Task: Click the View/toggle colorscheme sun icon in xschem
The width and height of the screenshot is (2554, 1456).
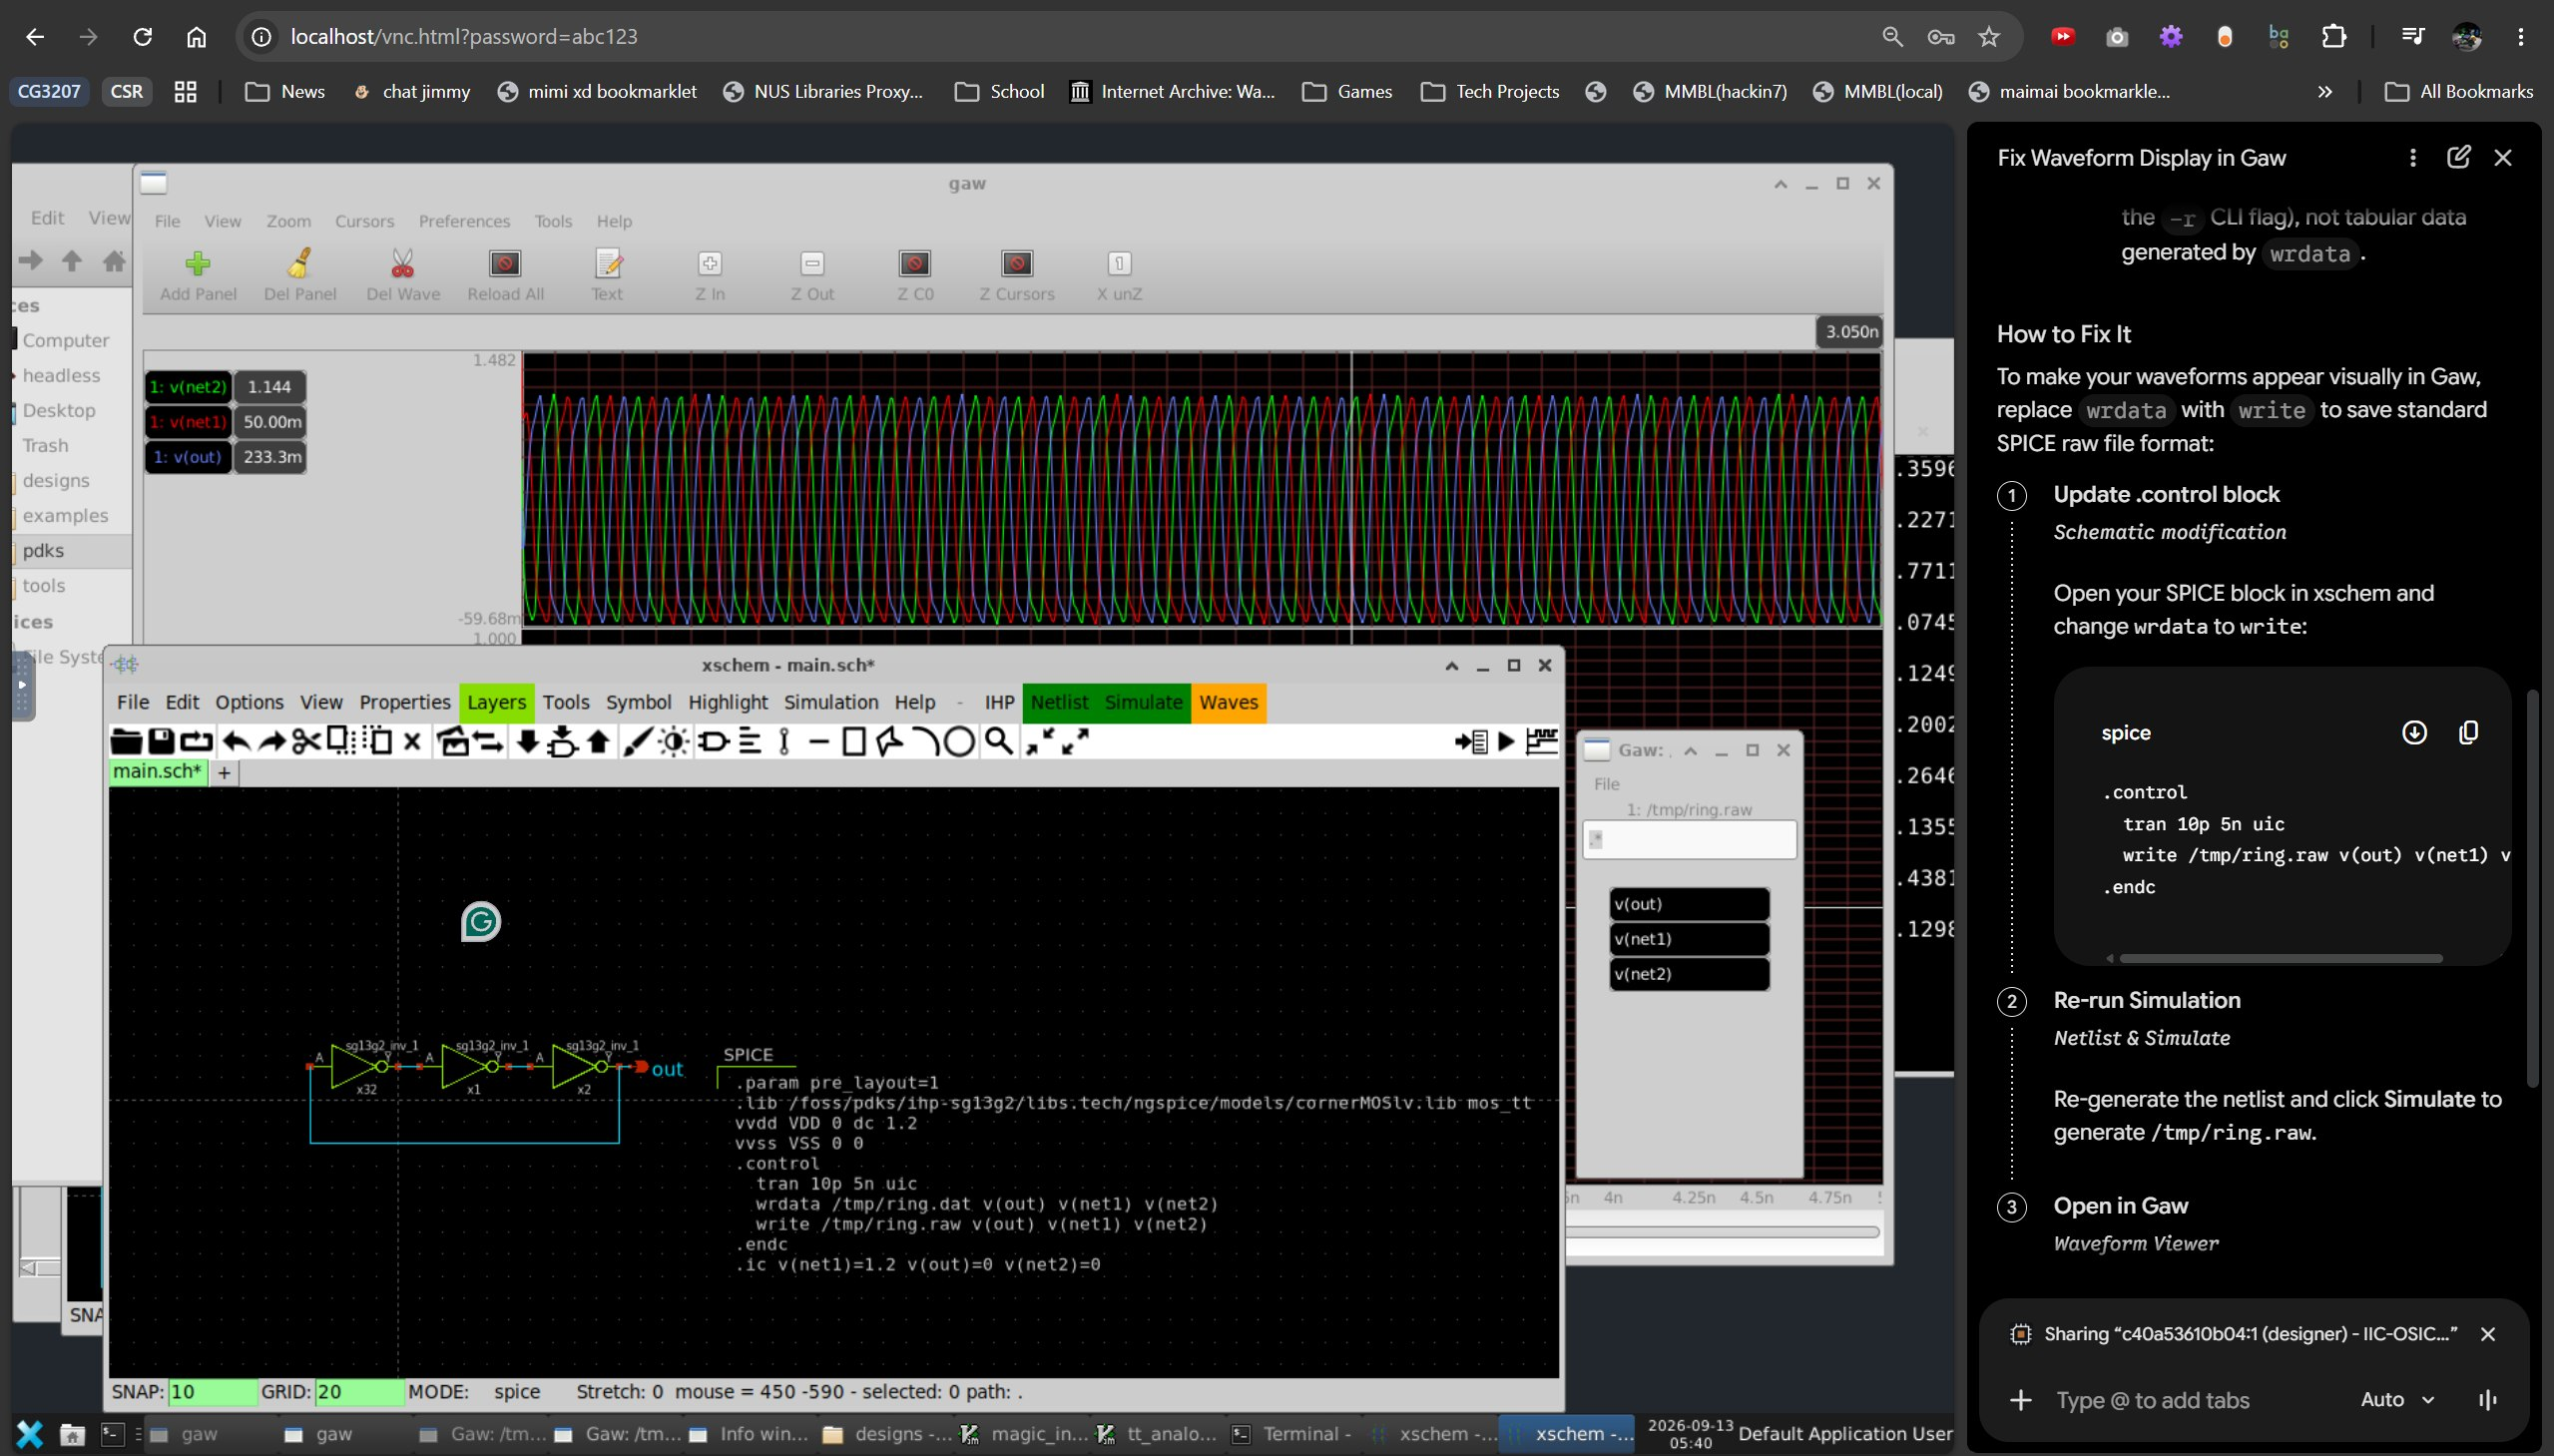Action: (674, 741)
